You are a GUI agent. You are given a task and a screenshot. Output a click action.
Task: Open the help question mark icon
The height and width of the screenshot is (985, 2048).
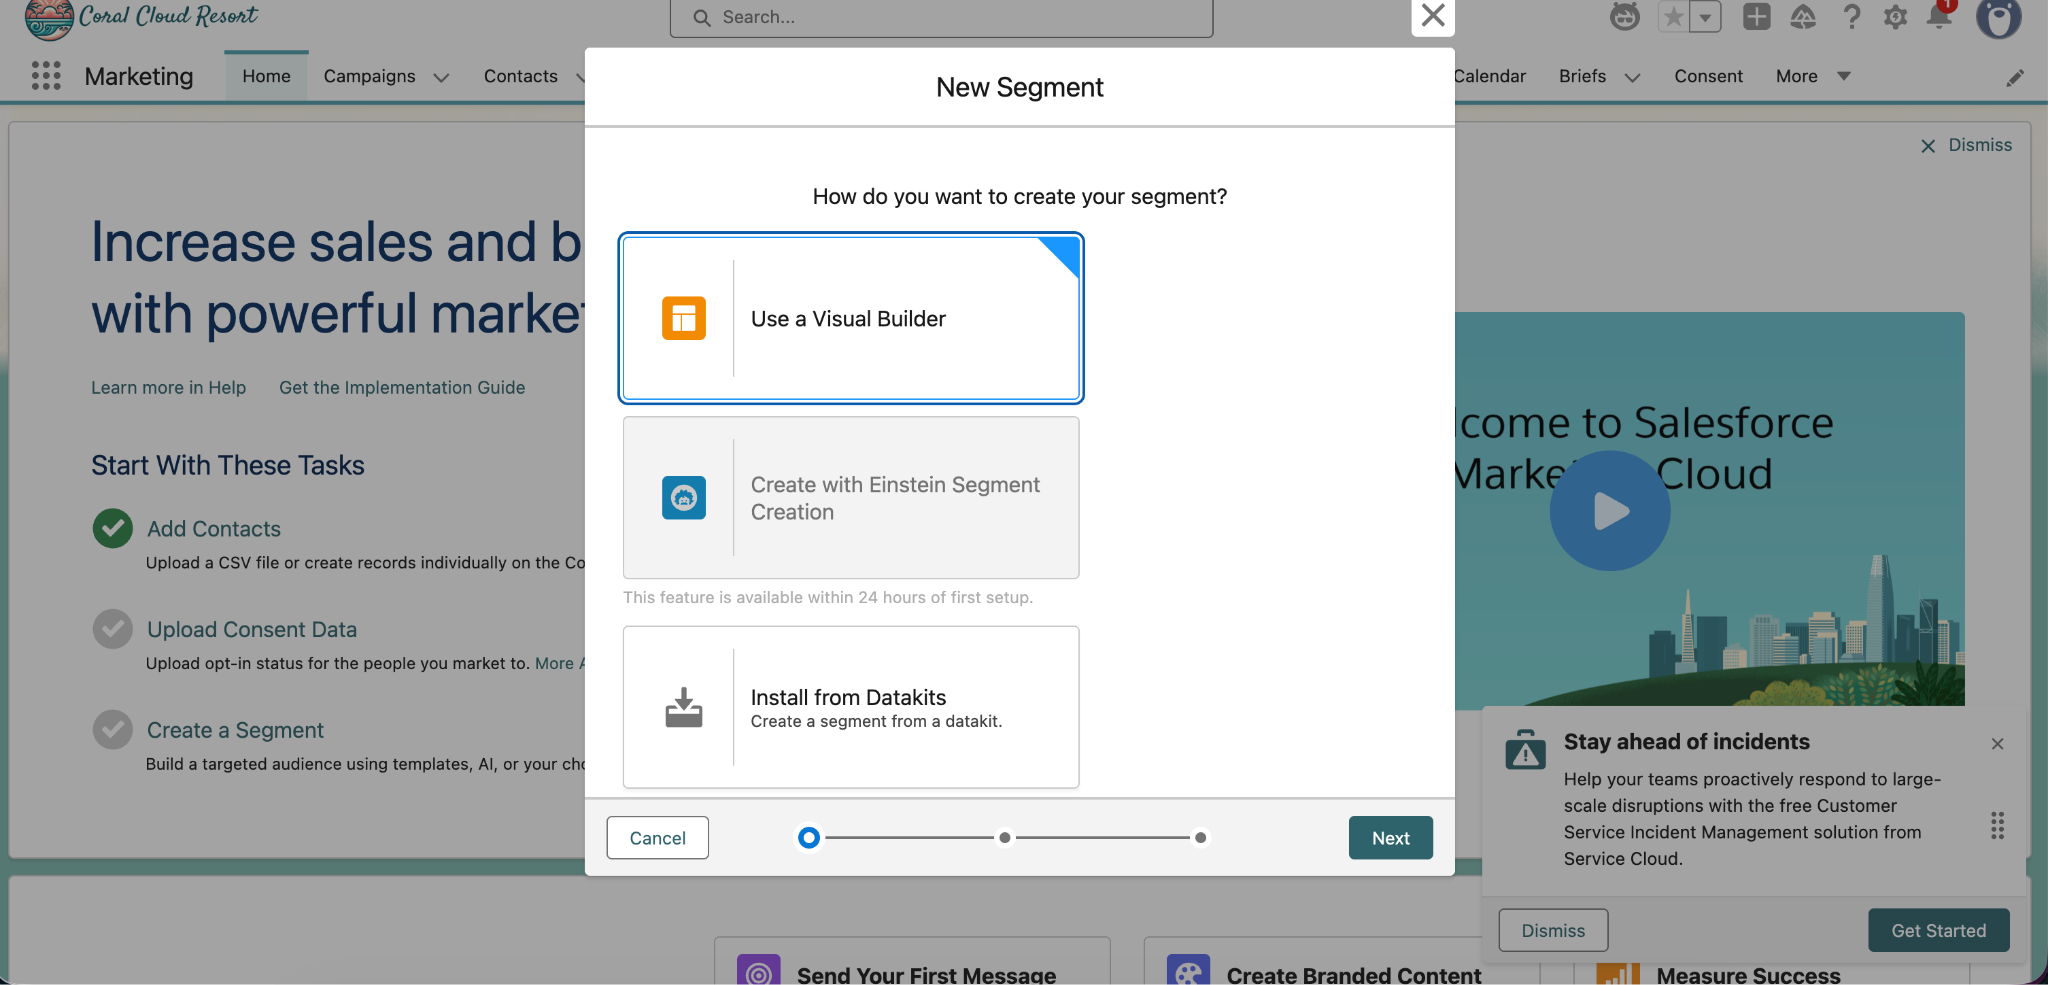point(1851,17)
